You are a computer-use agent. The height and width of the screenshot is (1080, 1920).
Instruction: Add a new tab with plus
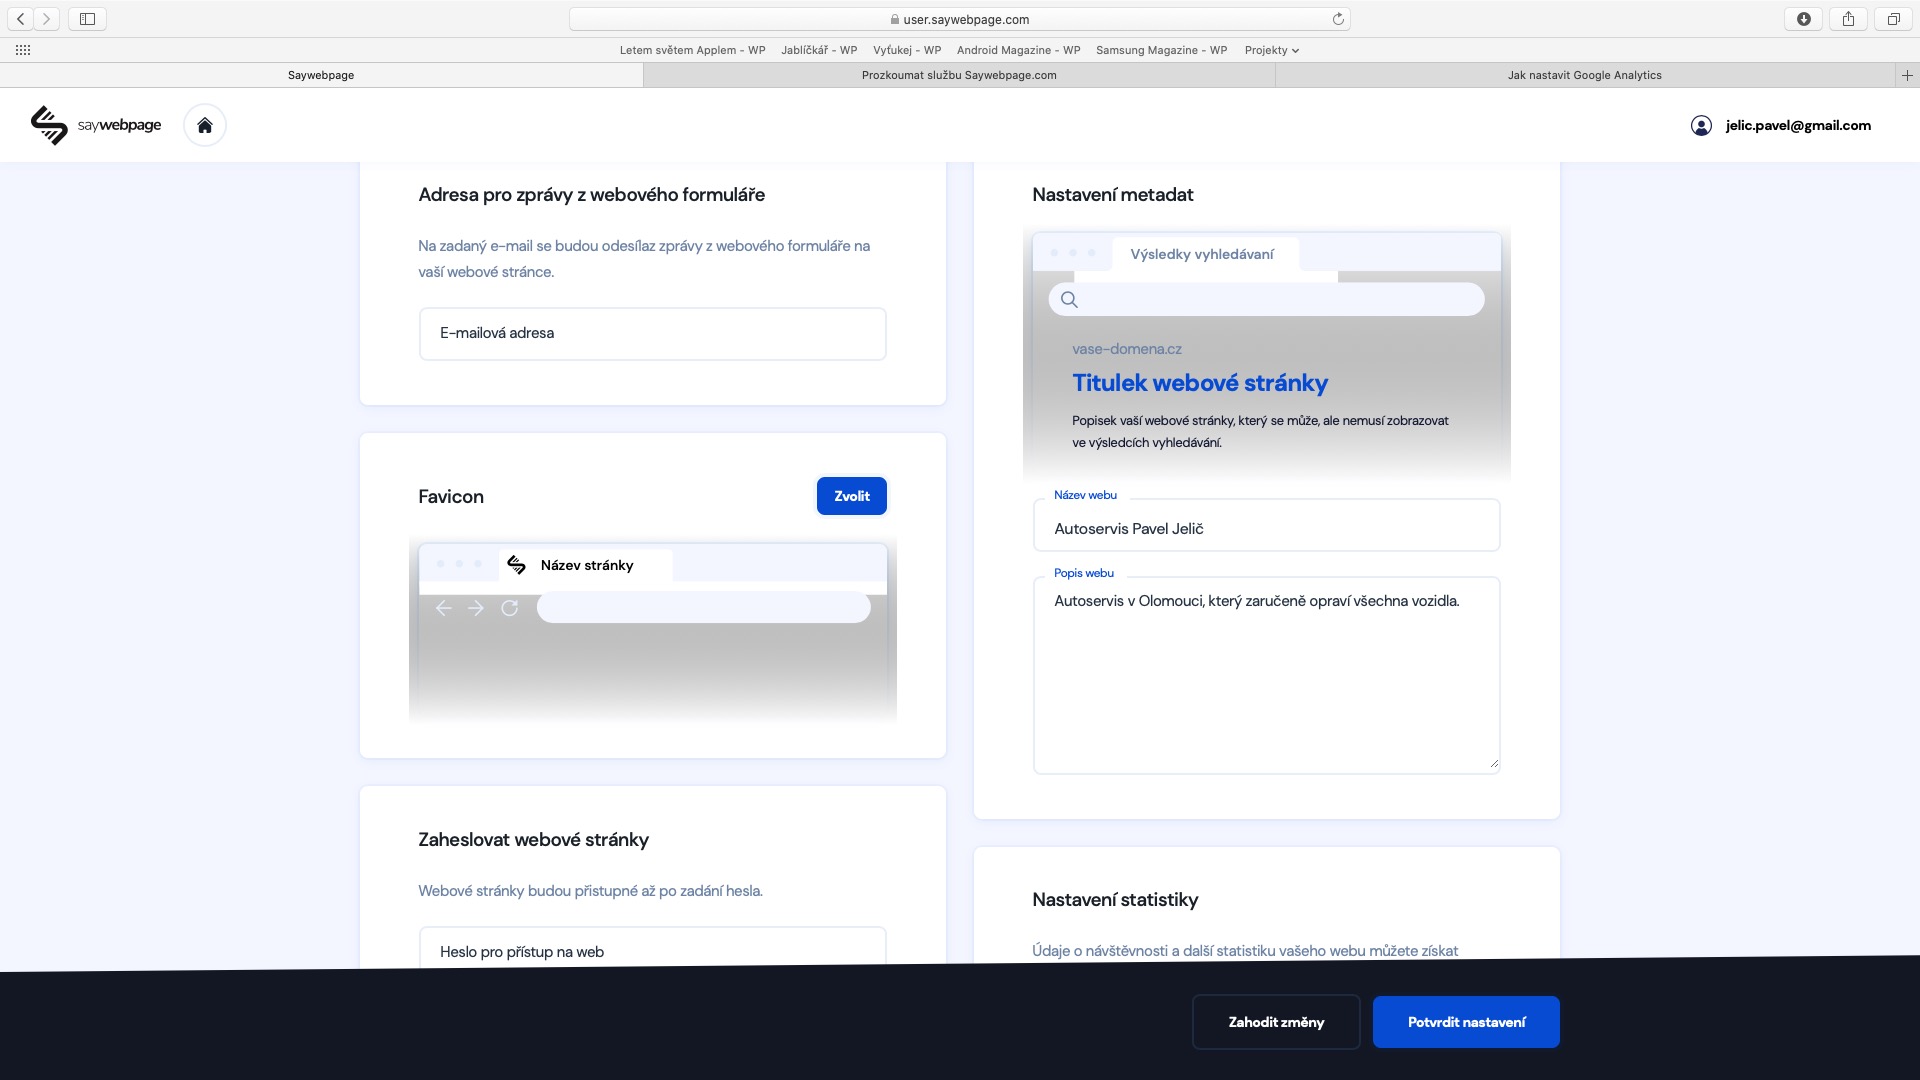(1907, 75)
